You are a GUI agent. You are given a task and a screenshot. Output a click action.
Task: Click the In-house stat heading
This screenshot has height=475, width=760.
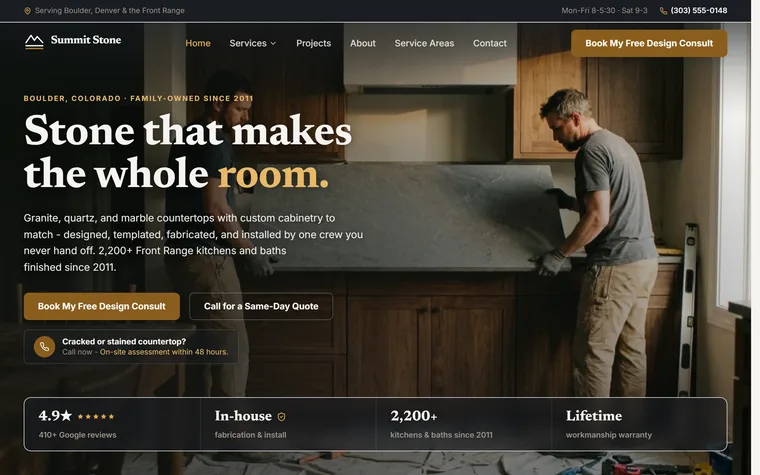pyautogui.click(x=243, y=416)
